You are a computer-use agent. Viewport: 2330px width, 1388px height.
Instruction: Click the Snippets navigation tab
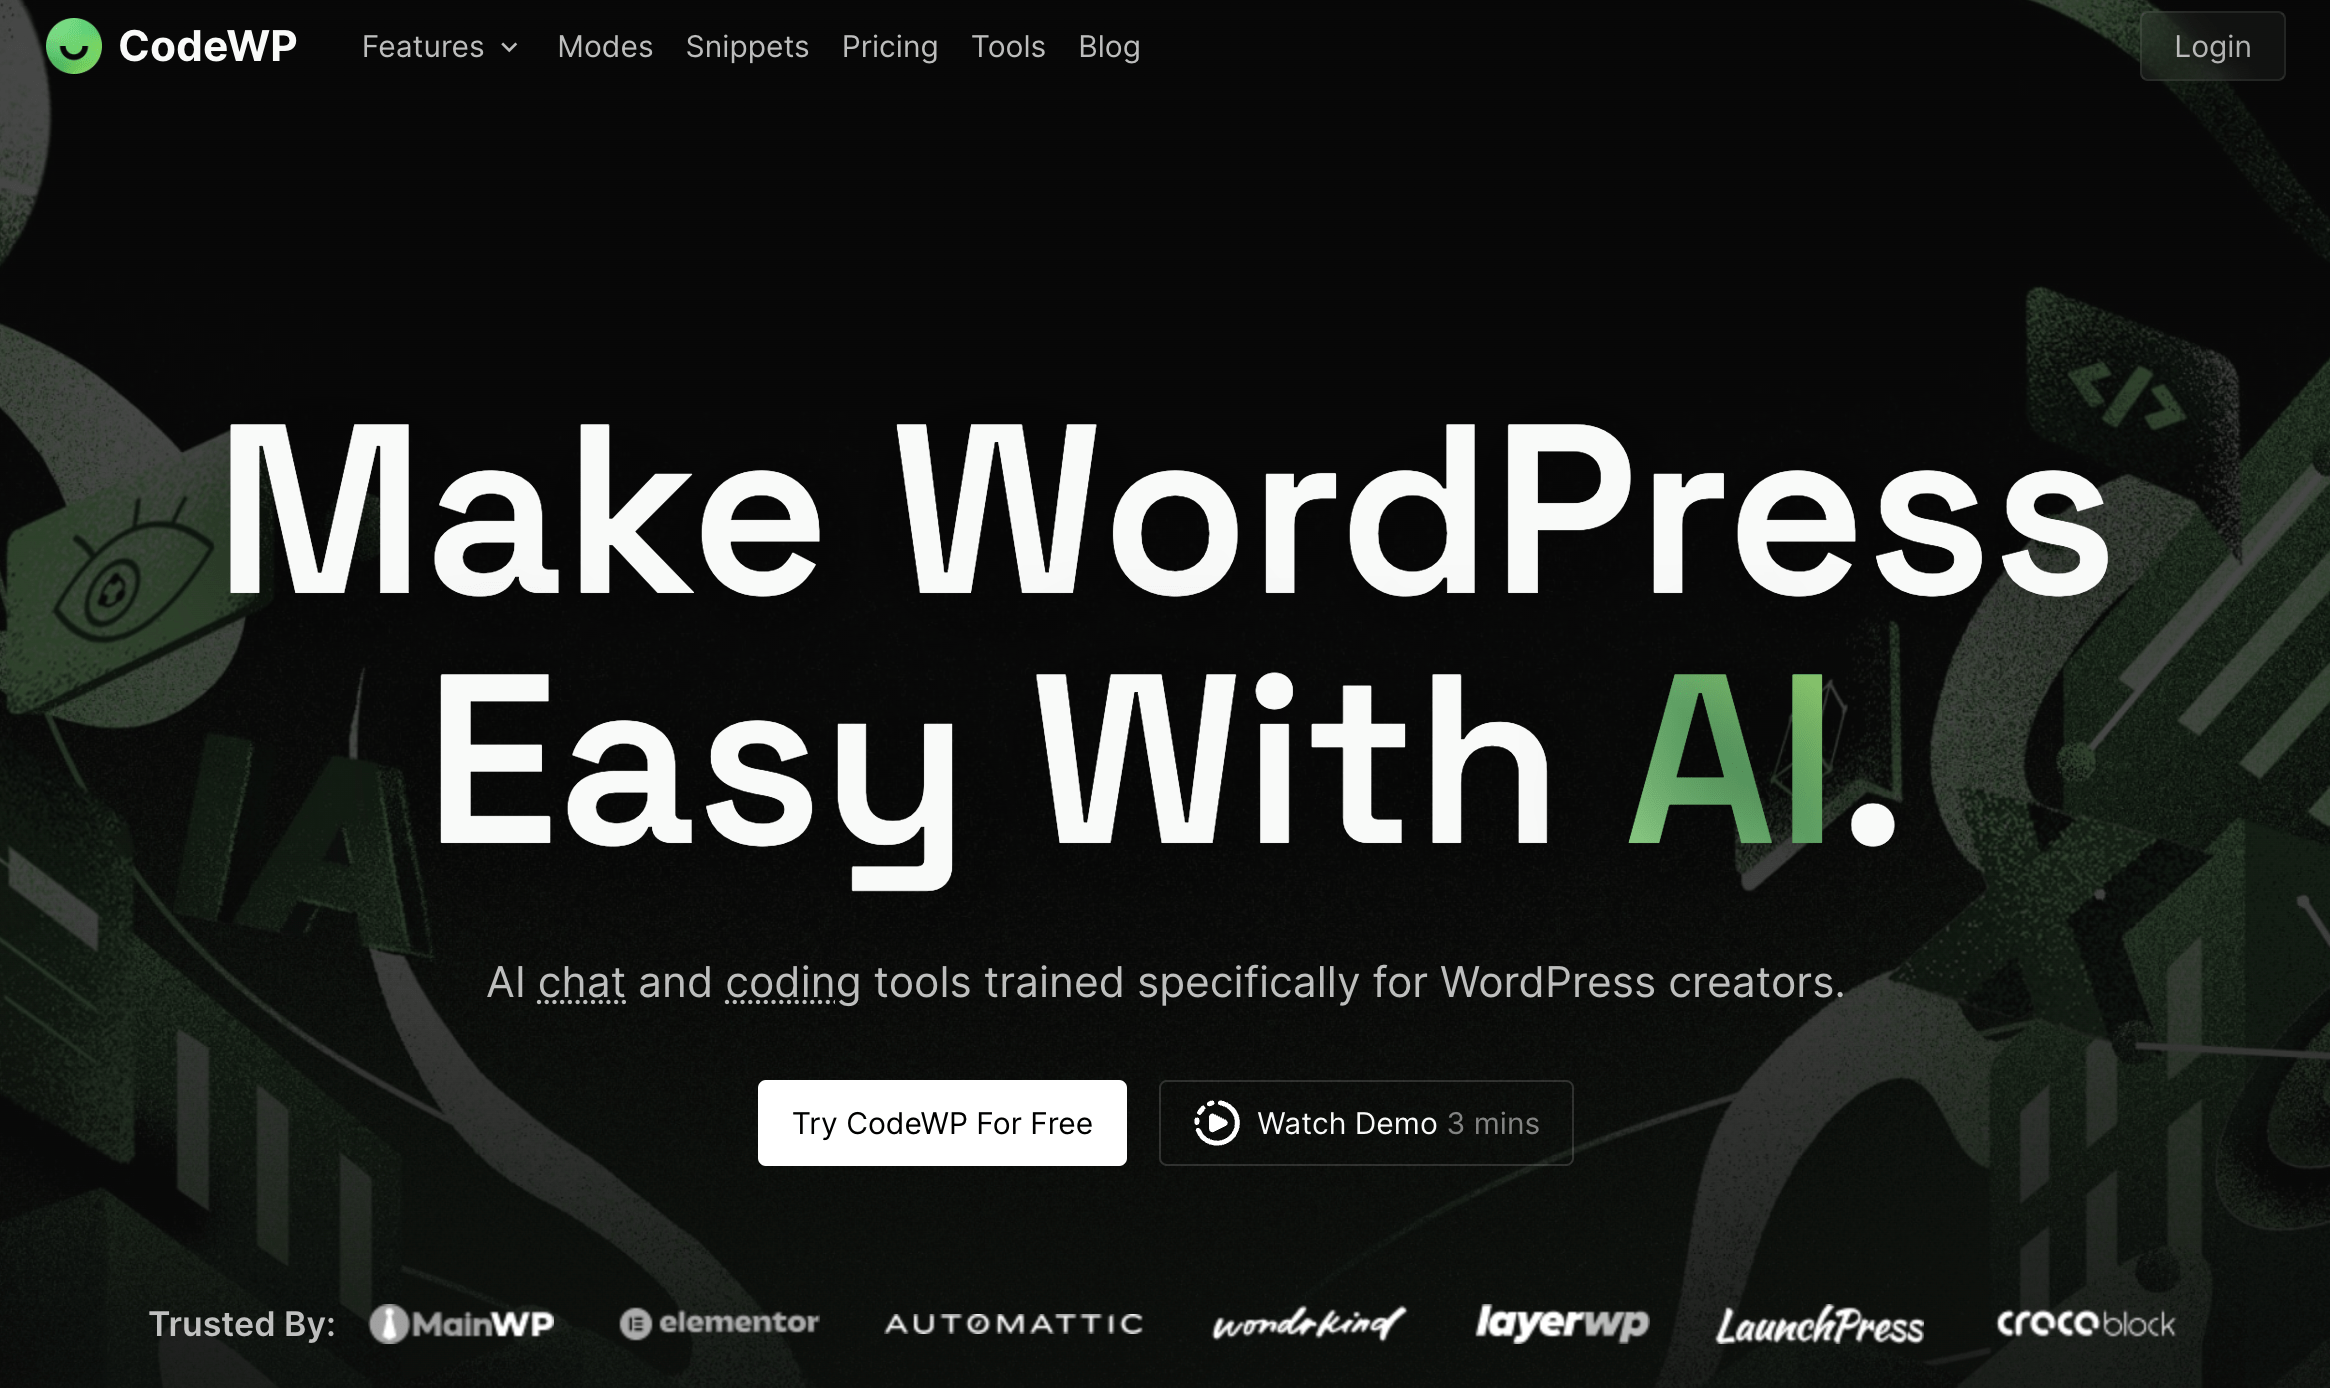point(747,46)
